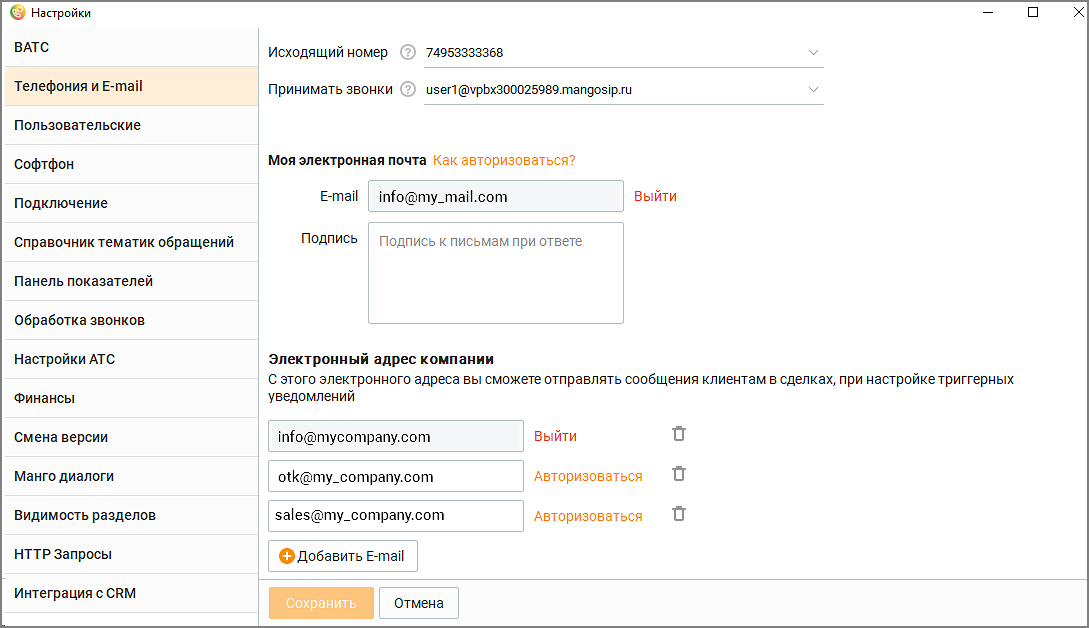Click into the Подпись signature text area

tap(496, 273)
